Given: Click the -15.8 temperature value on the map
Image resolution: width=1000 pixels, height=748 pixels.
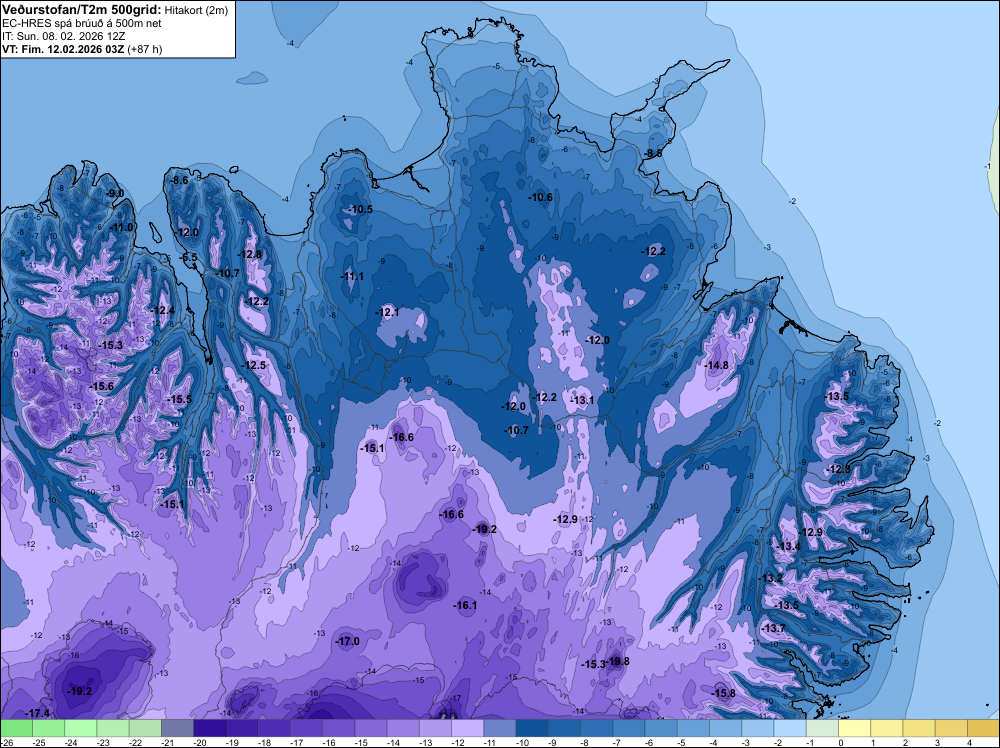Looking at the screenshot, I should coord(724,693).
